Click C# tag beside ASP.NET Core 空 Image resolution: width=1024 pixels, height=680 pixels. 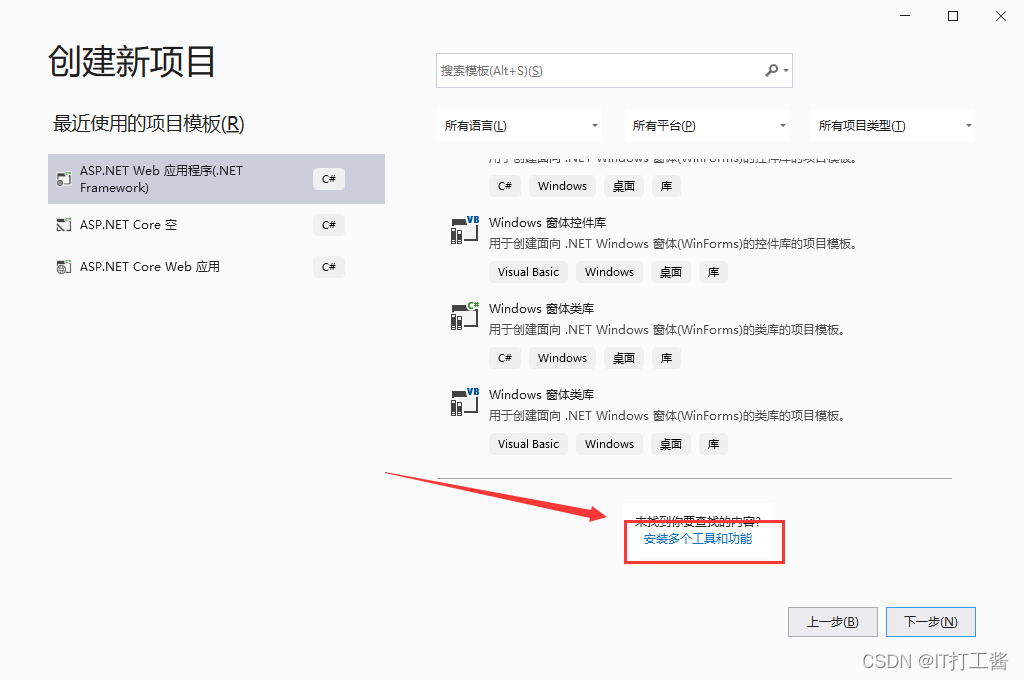[328, 225]
